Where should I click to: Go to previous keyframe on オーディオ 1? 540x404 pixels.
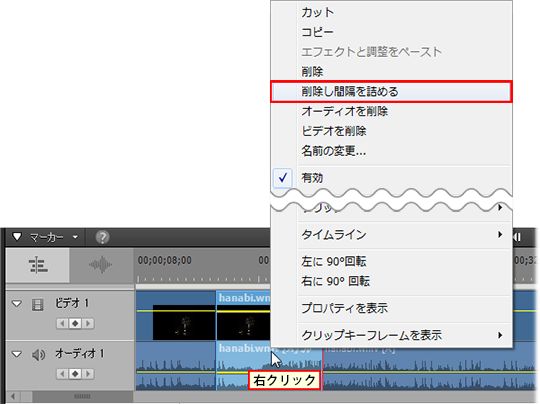pos(62,374)
